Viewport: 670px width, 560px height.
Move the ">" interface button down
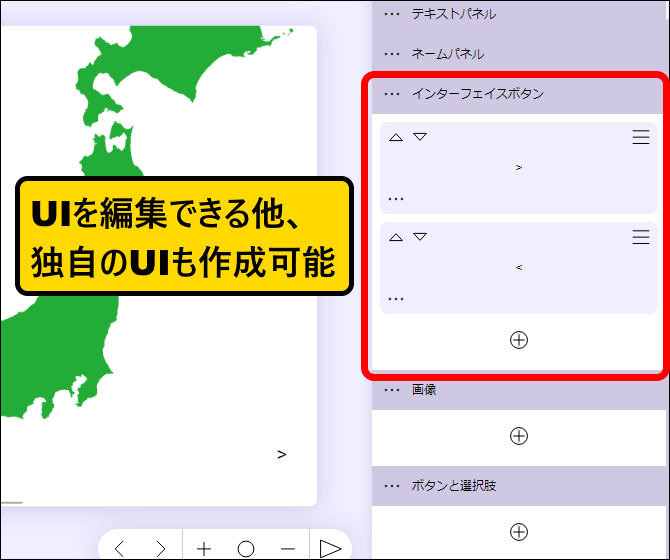420,138
